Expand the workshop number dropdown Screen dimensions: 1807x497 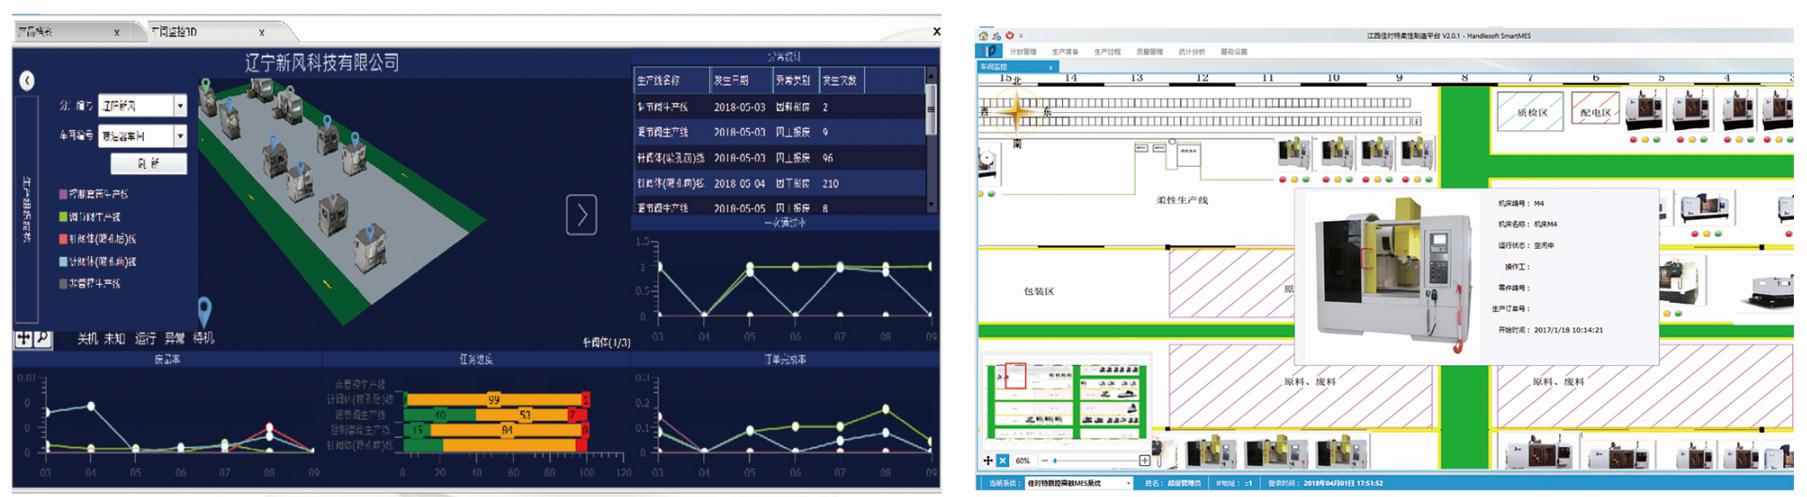[x=180, y=135]
